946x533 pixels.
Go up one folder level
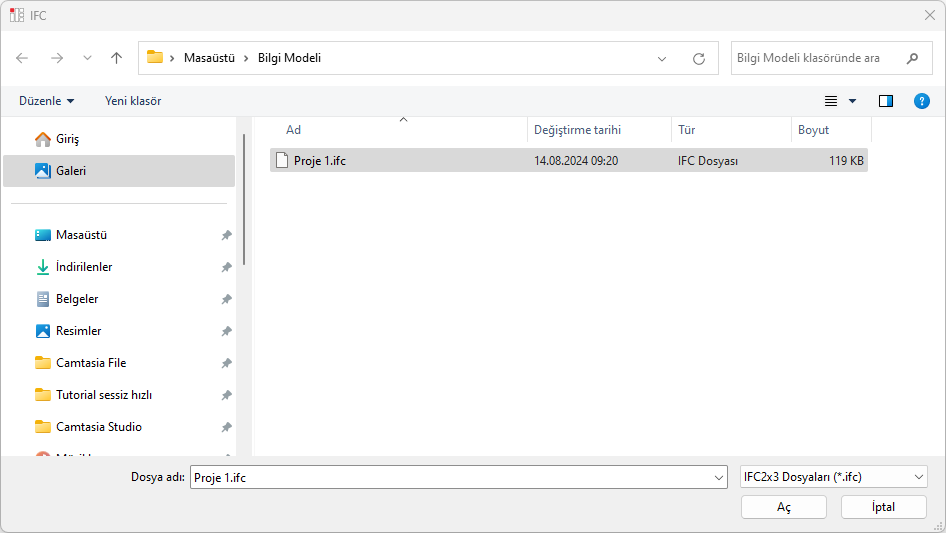click(x=116, y=58)
